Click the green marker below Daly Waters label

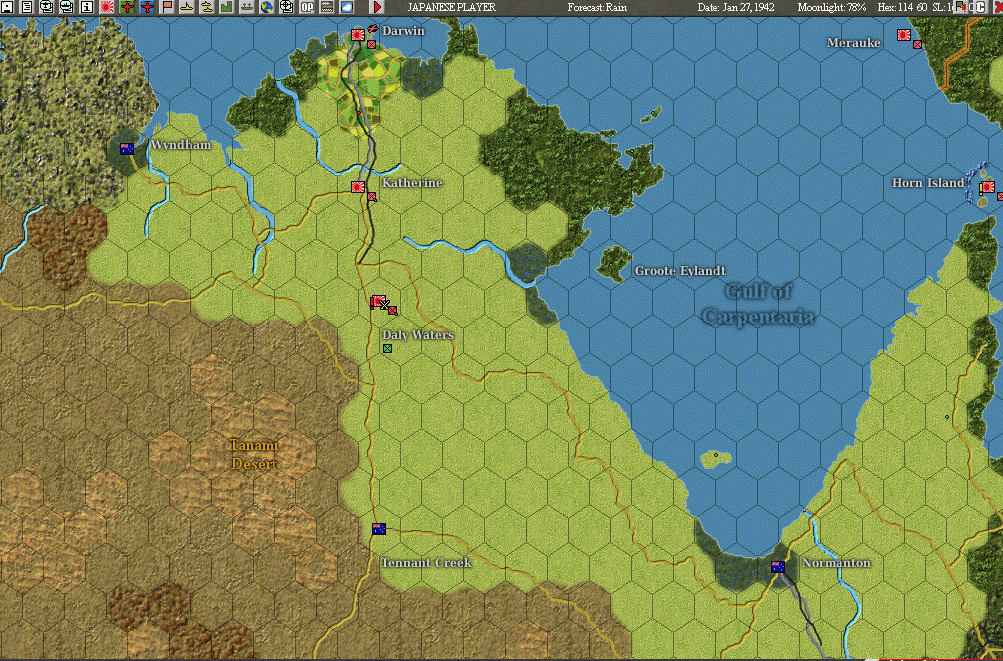pos(387,349)
